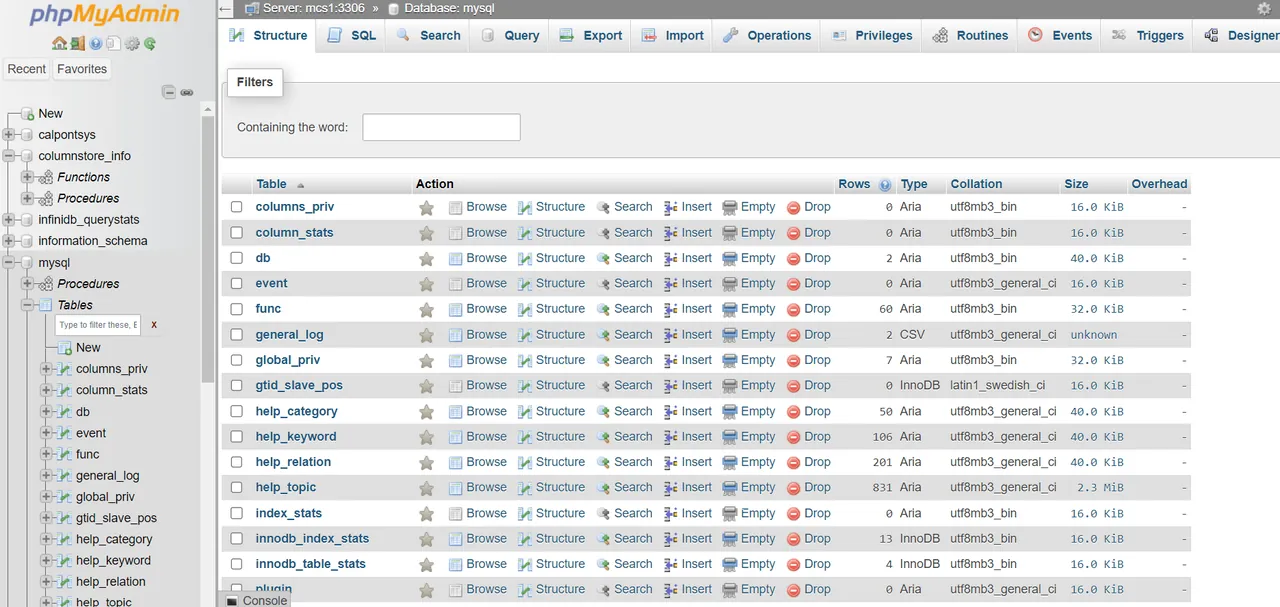Tick the help_relation row checkbox

point(237,462)
